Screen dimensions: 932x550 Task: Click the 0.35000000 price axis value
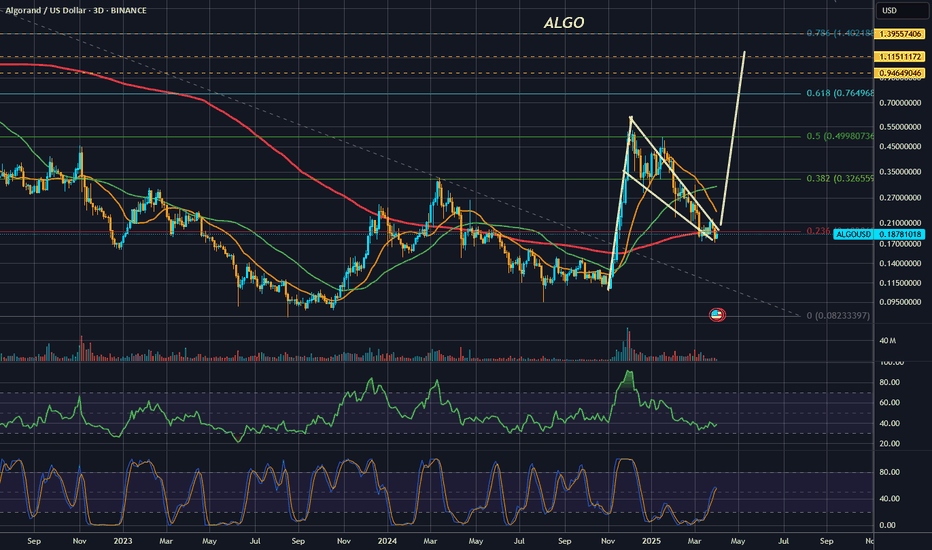click(900, 172)
